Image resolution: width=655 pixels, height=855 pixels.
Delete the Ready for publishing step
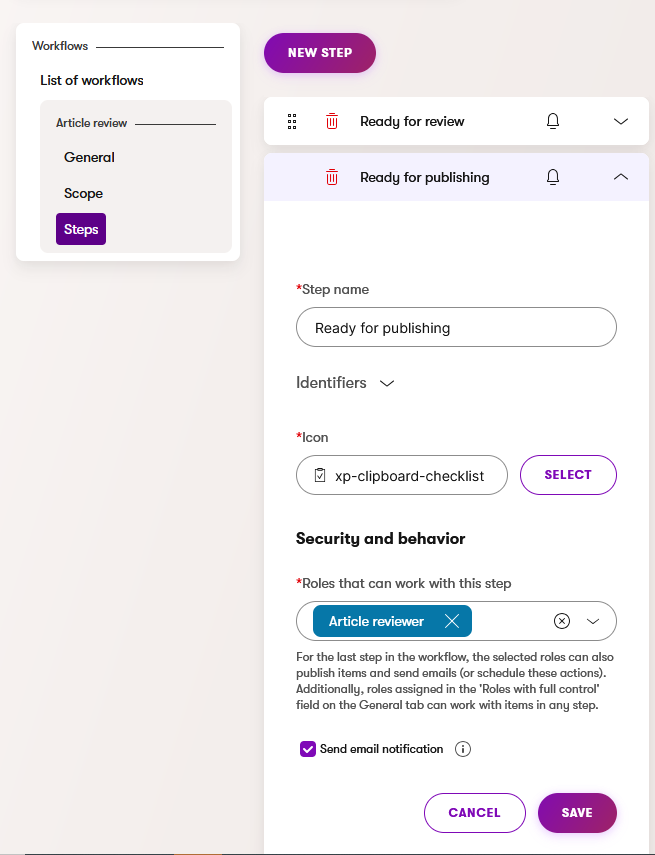point(332,178)
